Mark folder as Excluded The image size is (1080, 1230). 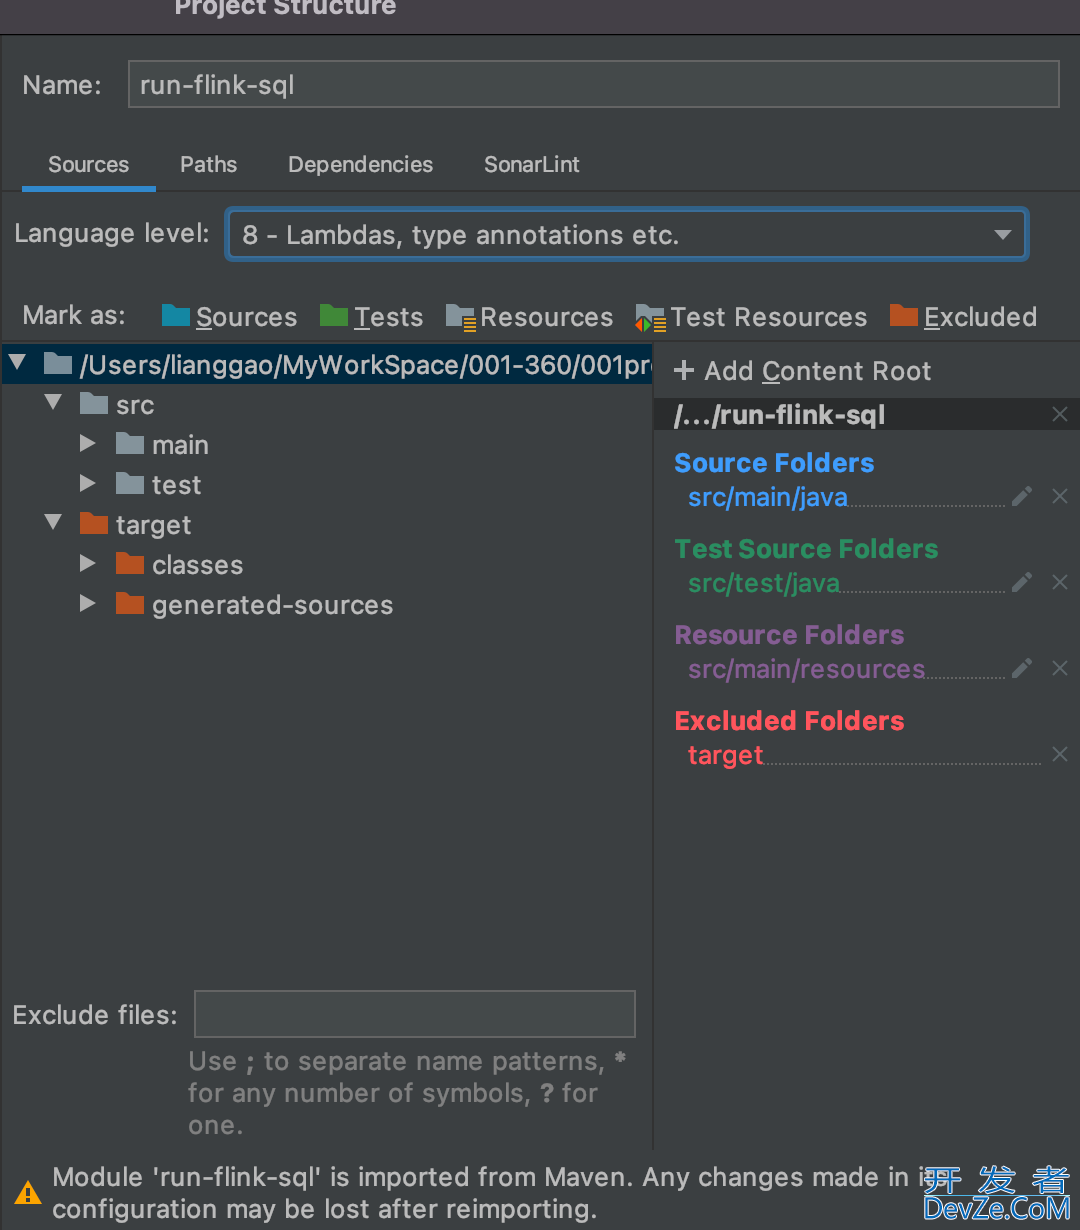pos(963,317)
